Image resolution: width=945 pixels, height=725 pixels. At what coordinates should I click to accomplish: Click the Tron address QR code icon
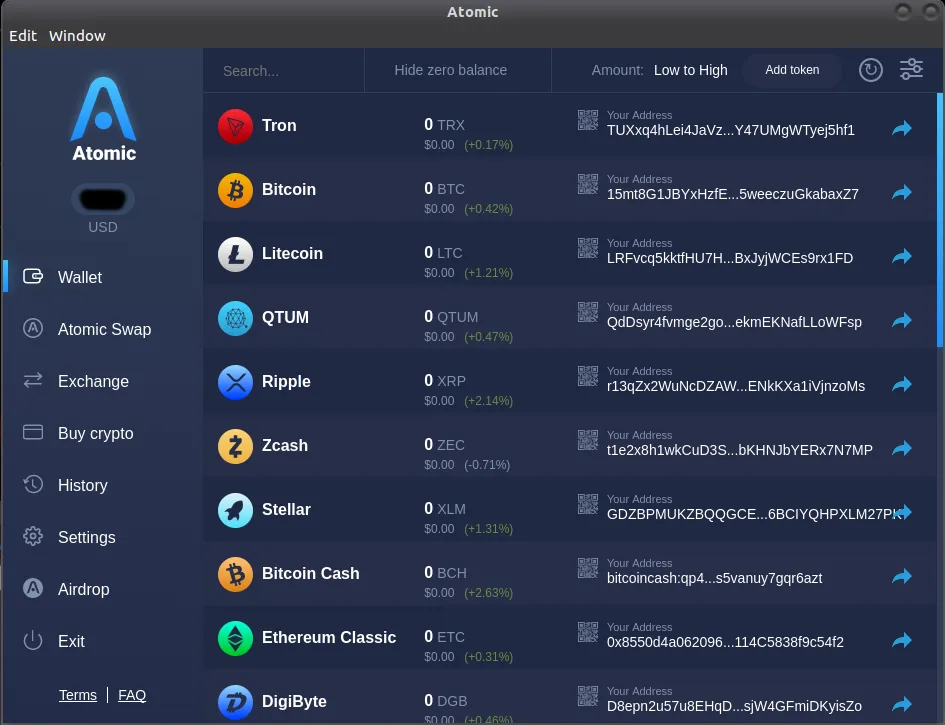588,120
